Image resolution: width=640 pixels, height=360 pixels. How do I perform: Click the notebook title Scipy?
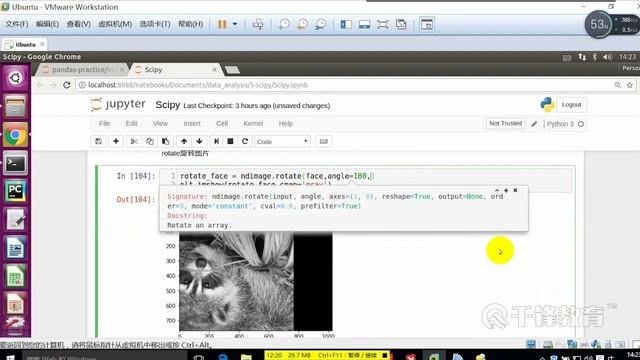pos(168,105)
